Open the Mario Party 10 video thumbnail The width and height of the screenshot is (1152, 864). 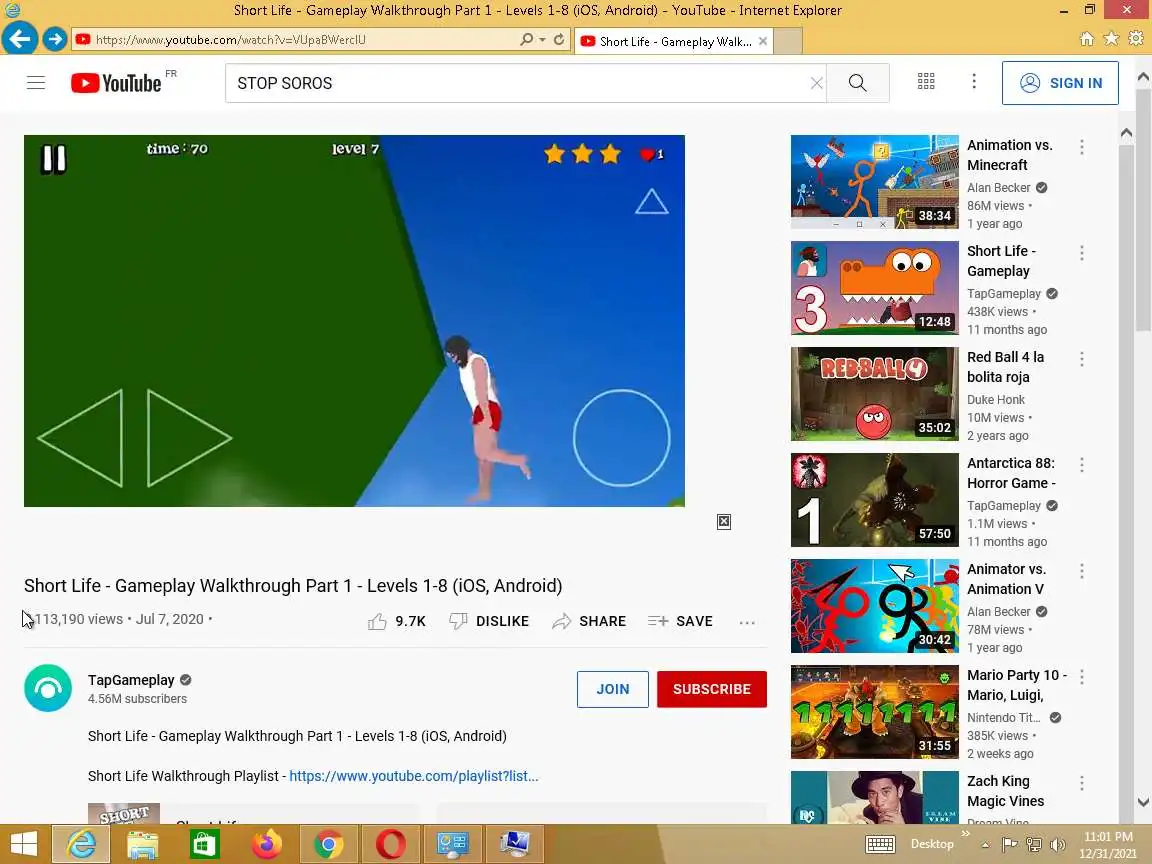[x=874, y=712]
